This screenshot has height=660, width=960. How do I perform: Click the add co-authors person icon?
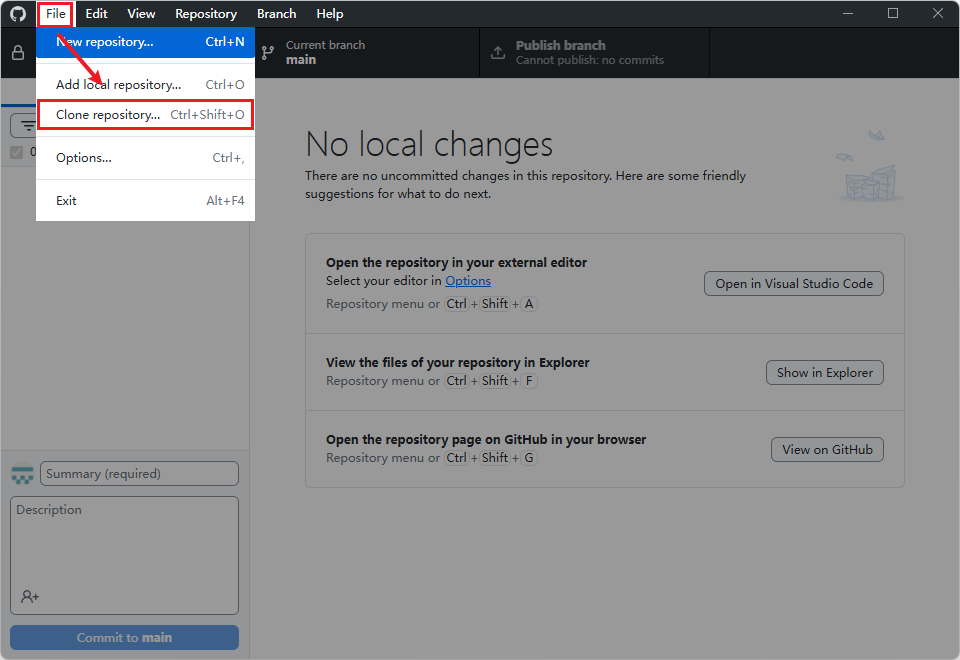(x=30, y=596)
